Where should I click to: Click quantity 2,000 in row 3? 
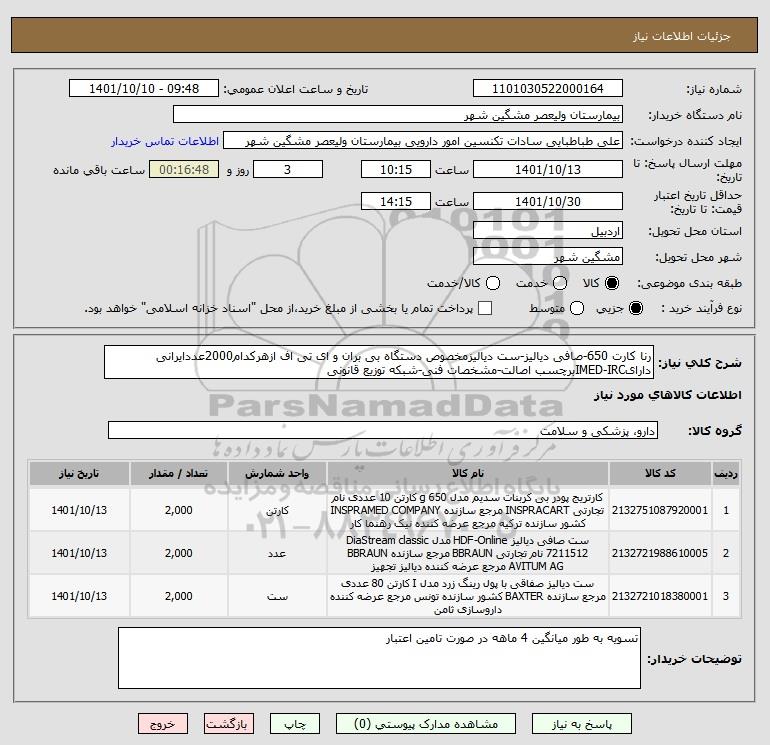[179, 596]
